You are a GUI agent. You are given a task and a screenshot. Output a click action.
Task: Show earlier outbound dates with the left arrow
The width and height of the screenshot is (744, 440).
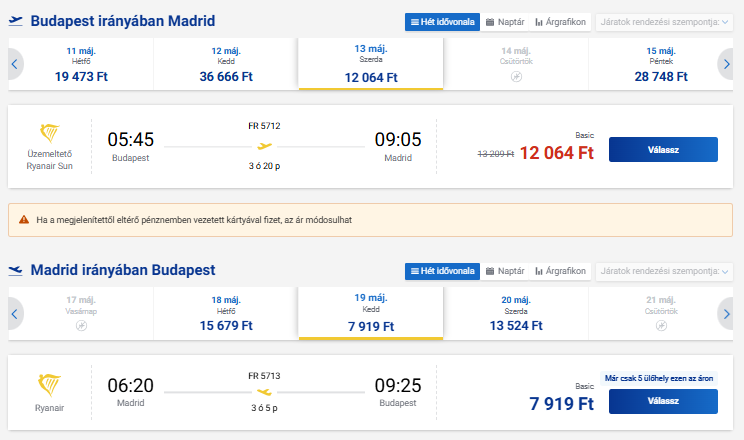point(15,64)
